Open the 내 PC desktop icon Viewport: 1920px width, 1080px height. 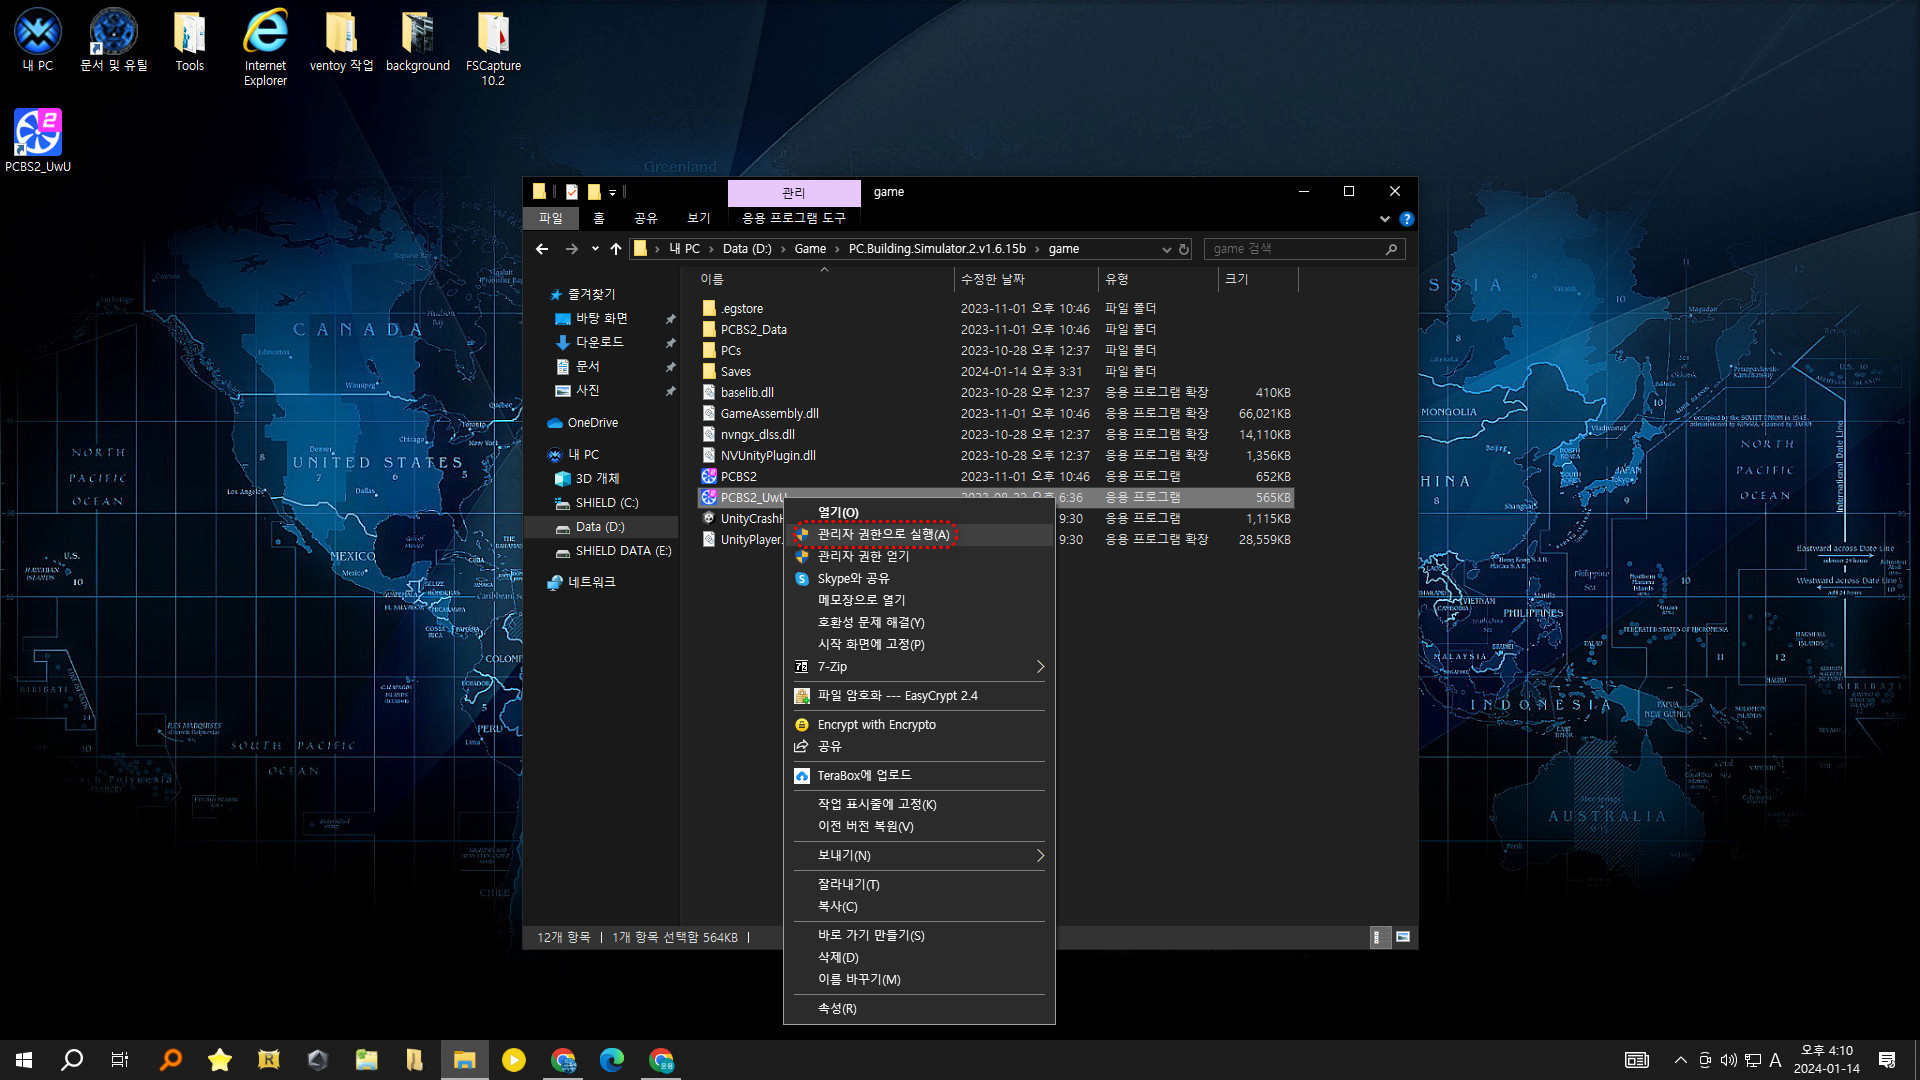click(38, 40)
